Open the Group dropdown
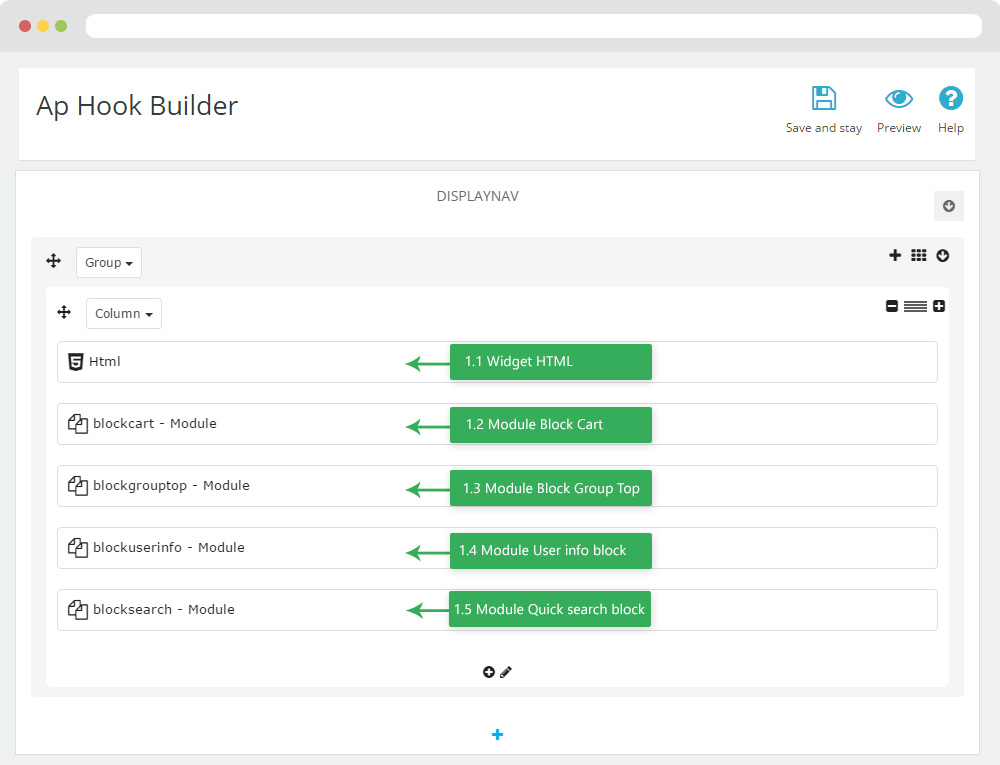 point(109,263)
